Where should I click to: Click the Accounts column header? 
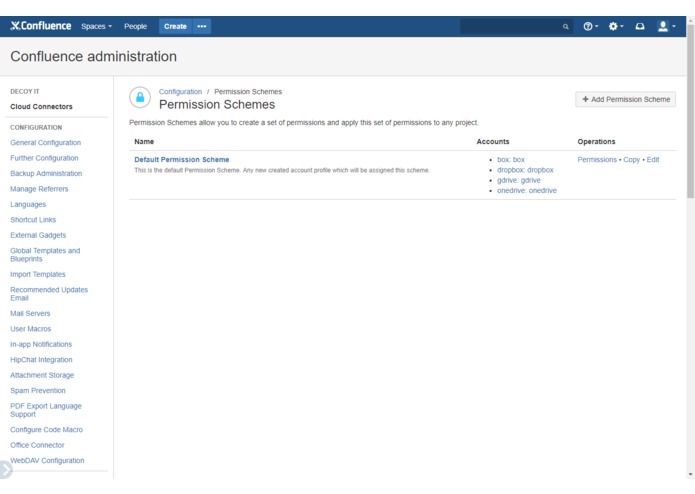coord(492,141)
